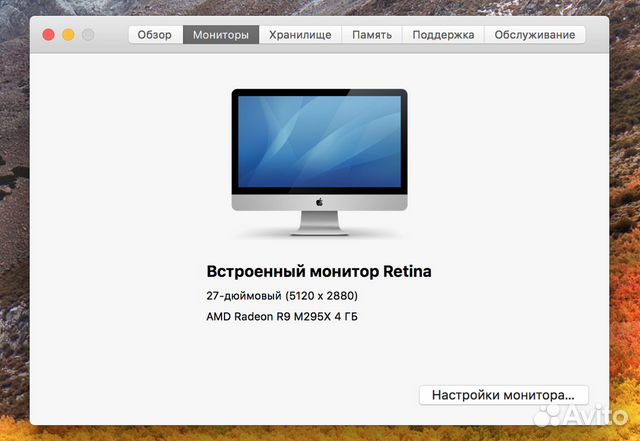Select the Мониторы tab
This screenshot has width=640, height=441.
coord(221,35)
